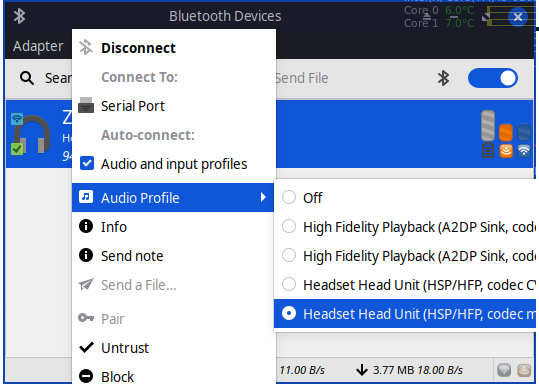Screen dimensions: 539x387
Task: Click the grey striped level bar in device row
Action: tap(488, 125)
